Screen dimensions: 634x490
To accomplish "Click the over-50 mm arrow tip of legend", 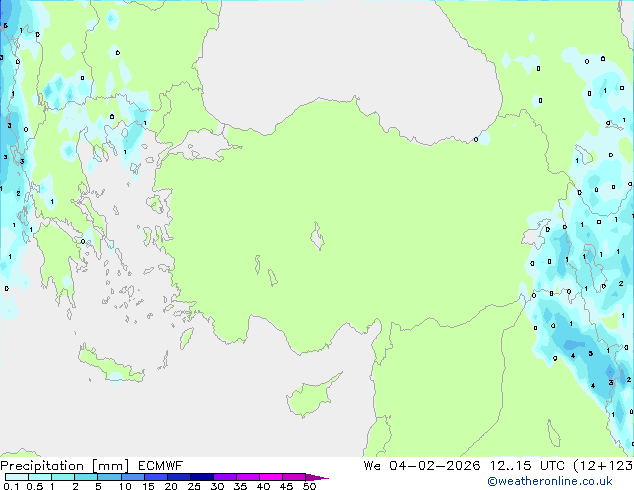I will coord(317,477).
